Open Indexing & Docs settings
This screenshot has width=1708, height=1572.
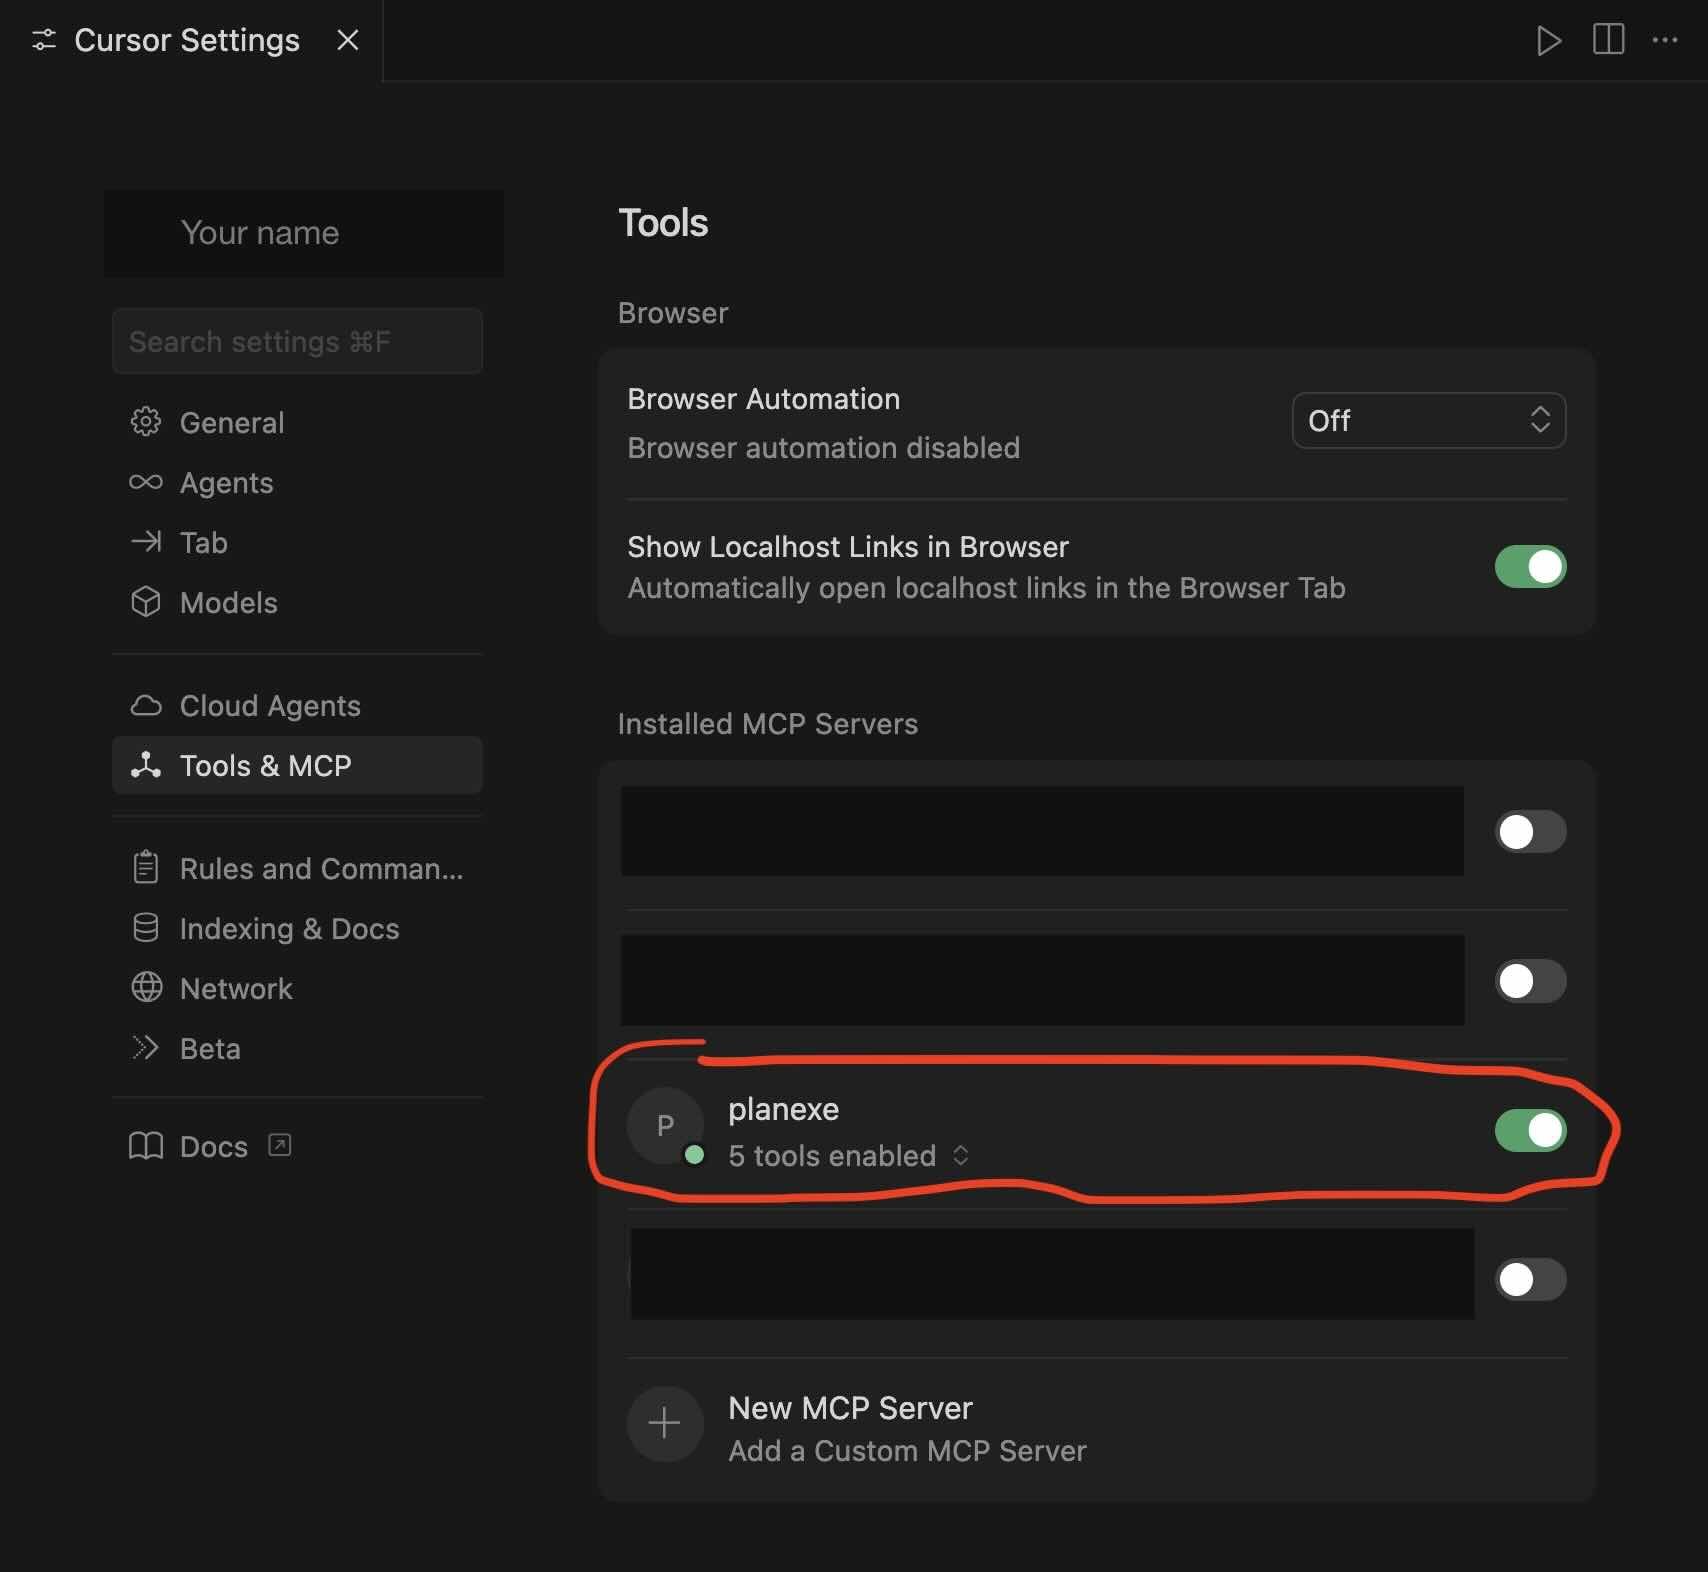pyautogui.click(x=288, y=929)
